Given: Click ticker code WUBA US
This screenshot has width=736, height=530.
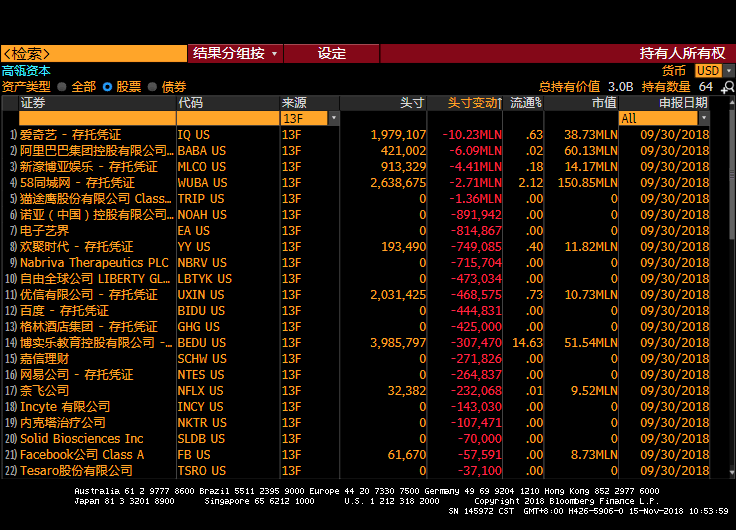Looking at the screenshot, I should click(202, 183).
